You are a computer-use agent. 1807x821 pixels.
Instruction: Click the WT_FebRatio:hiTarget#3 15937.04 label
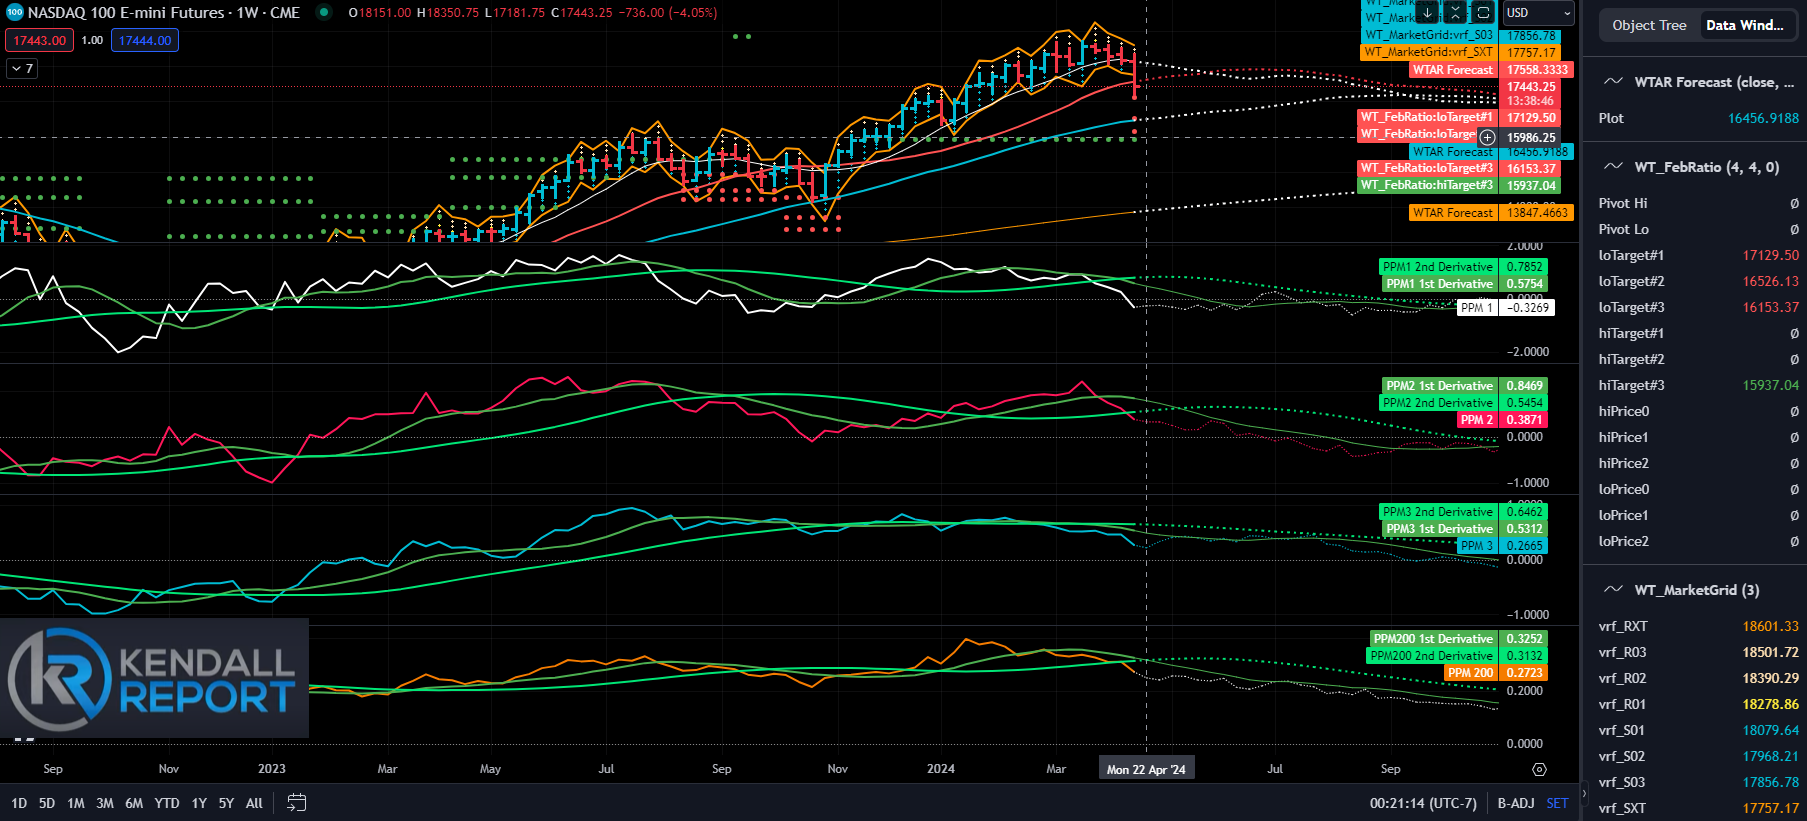click(1459, 185)
